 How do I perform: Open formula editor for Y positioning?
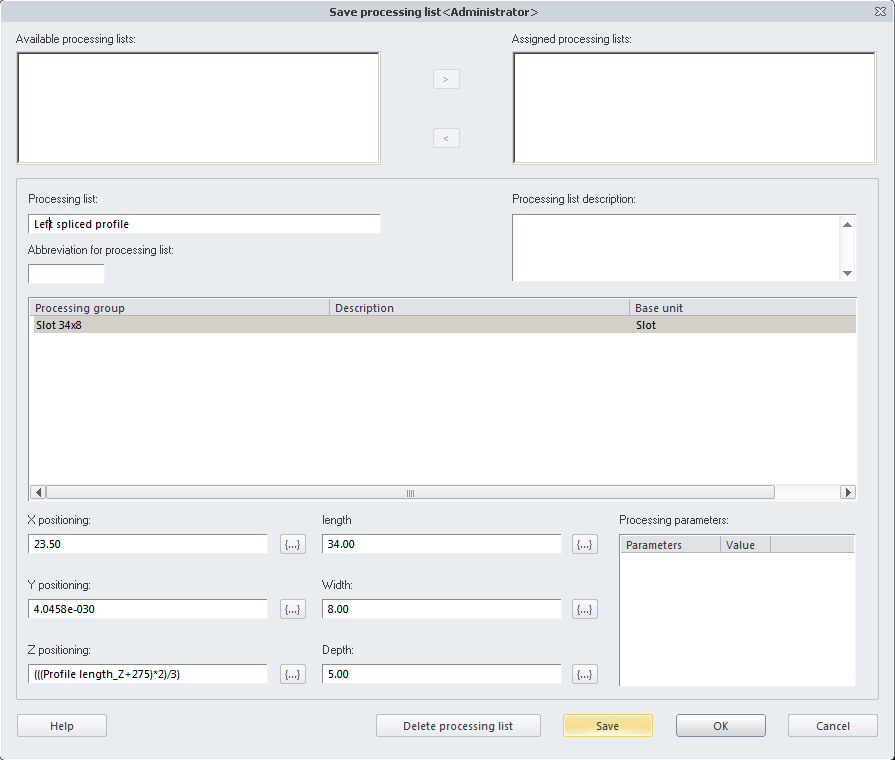[x=293, y=609]
